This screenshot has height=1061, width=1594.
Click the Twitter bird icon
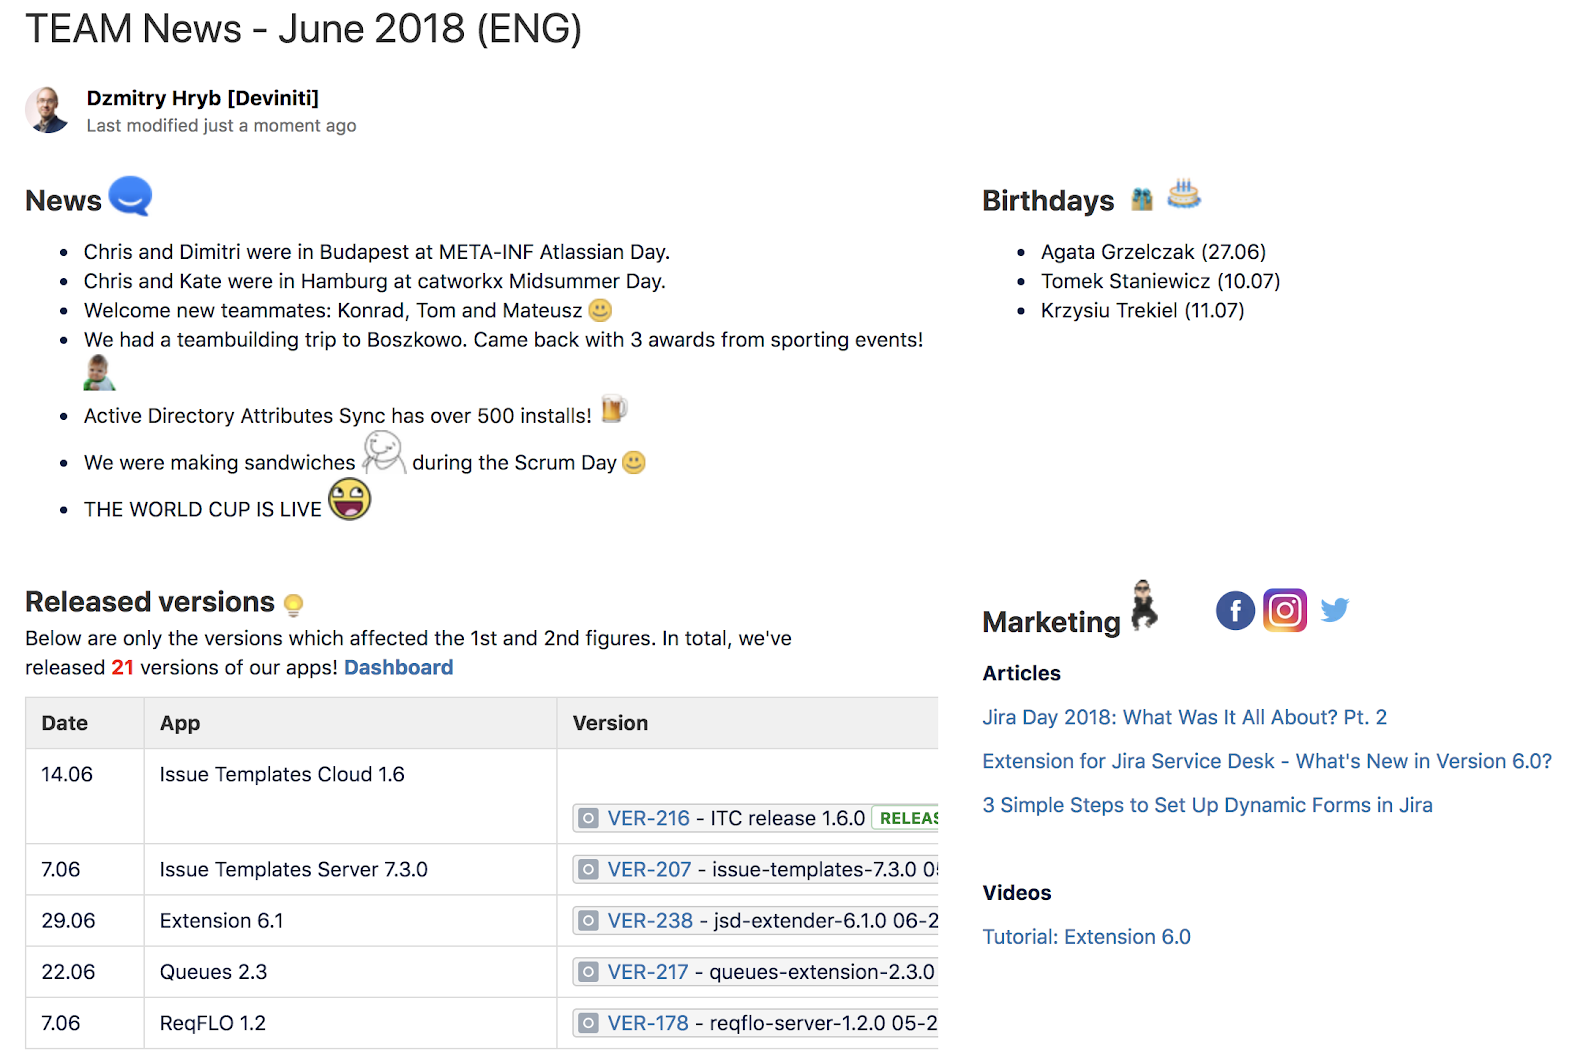point(1335,609)
